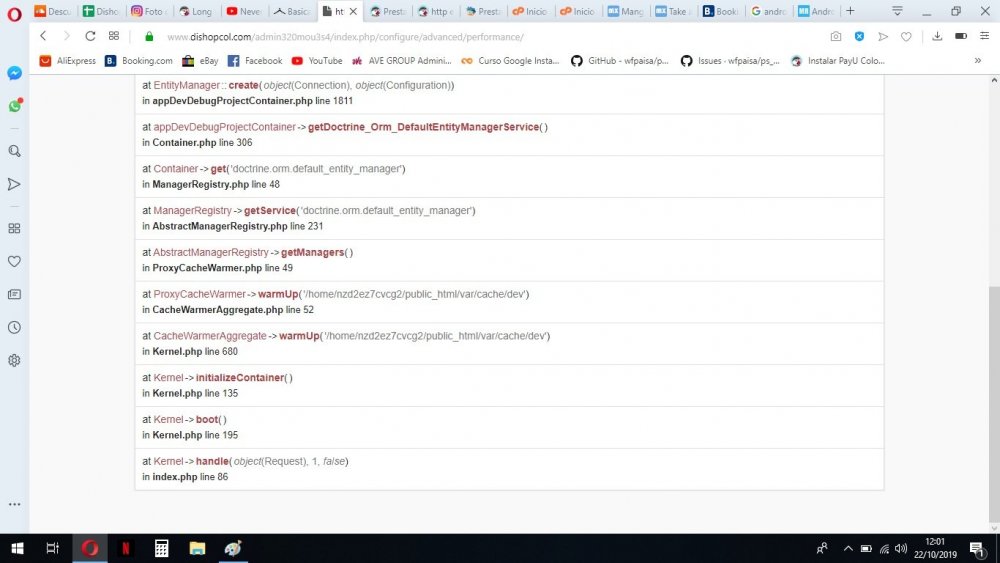Viewport: 1000px width, 563px height.
Task: Open the Issues - wfpaisa bookmark
Action: click(730, 61)
